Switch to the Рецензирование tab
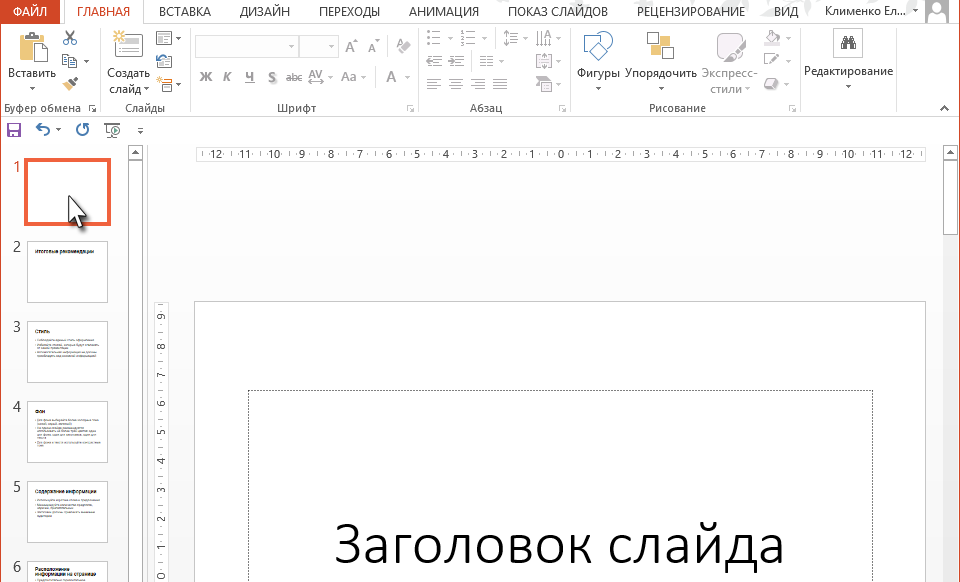The width and height of the screenshot is (960, 582). pos(691,12)
